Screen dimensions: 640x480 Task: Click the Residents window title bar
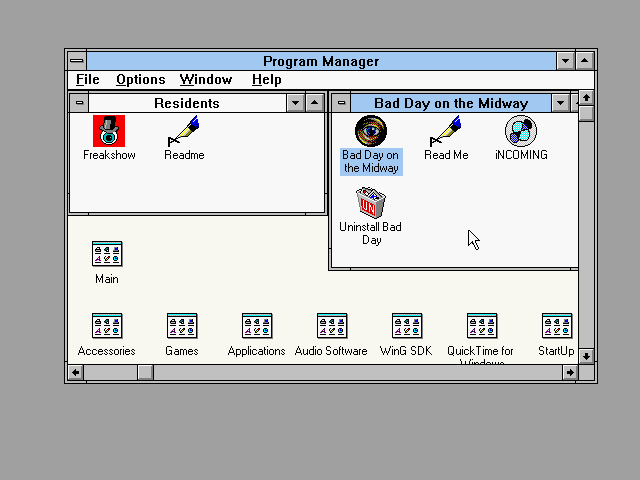click(187, 103)
